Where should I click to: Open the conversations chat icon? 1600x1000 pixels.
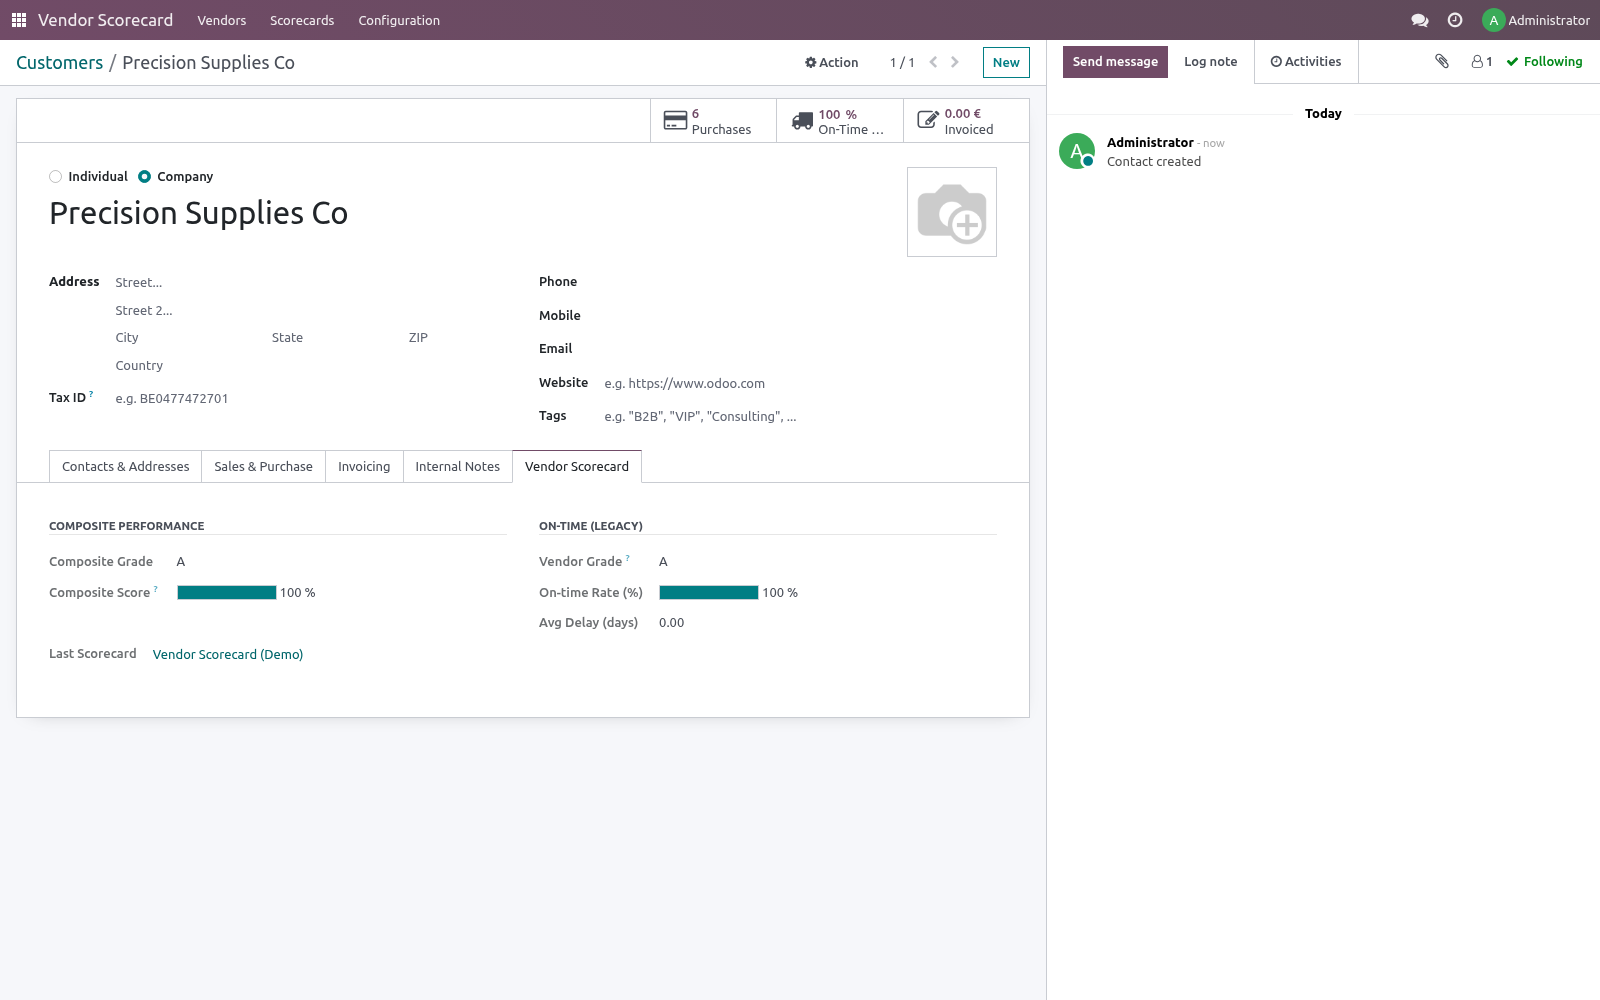(1419, 20)
